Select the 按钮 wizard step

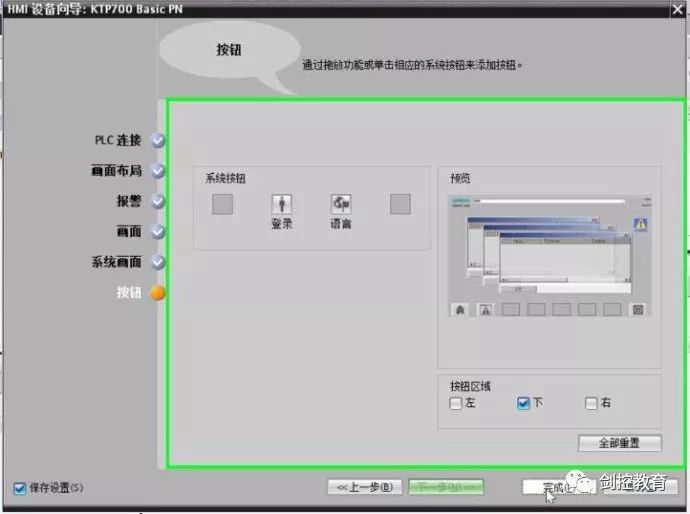129,293
